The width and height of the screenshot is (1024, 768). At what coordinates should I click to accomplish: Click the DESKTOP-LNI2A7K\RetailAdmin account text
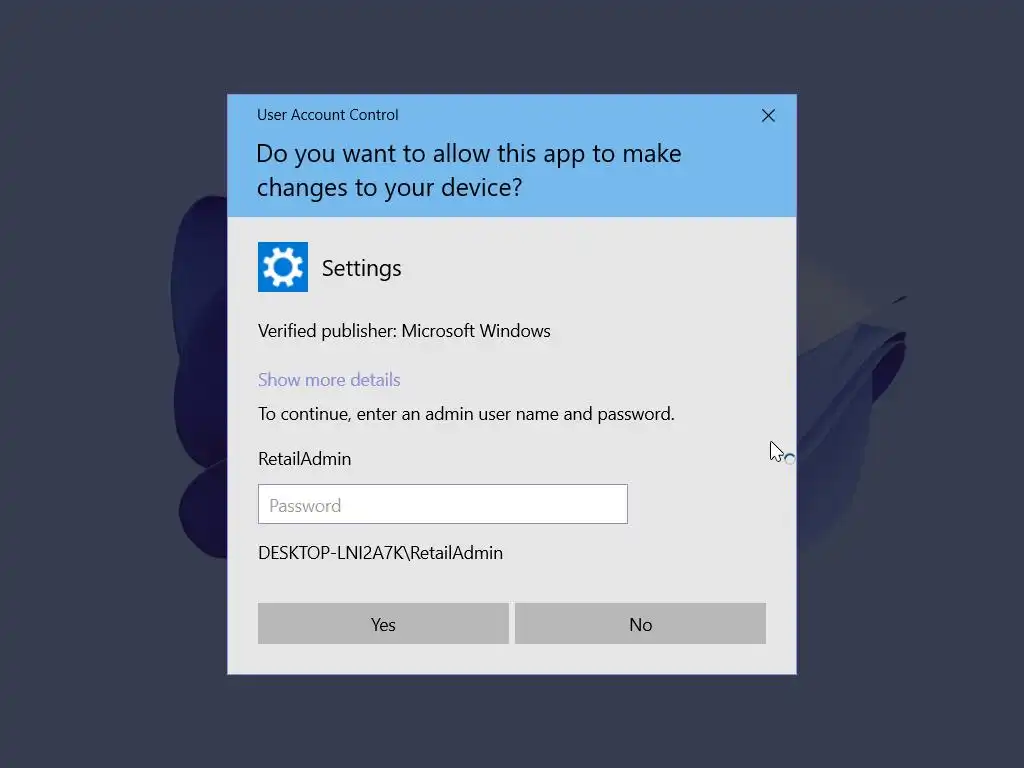click(380, 553)
